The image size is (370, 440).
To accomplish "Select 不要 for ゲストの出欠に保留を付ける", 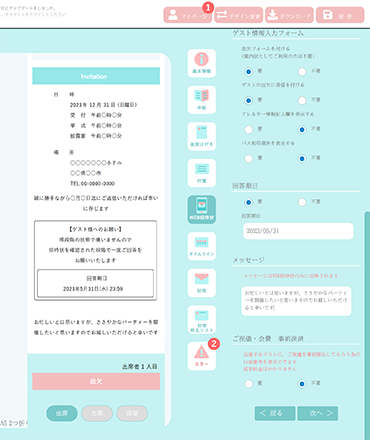I will 302,100.
